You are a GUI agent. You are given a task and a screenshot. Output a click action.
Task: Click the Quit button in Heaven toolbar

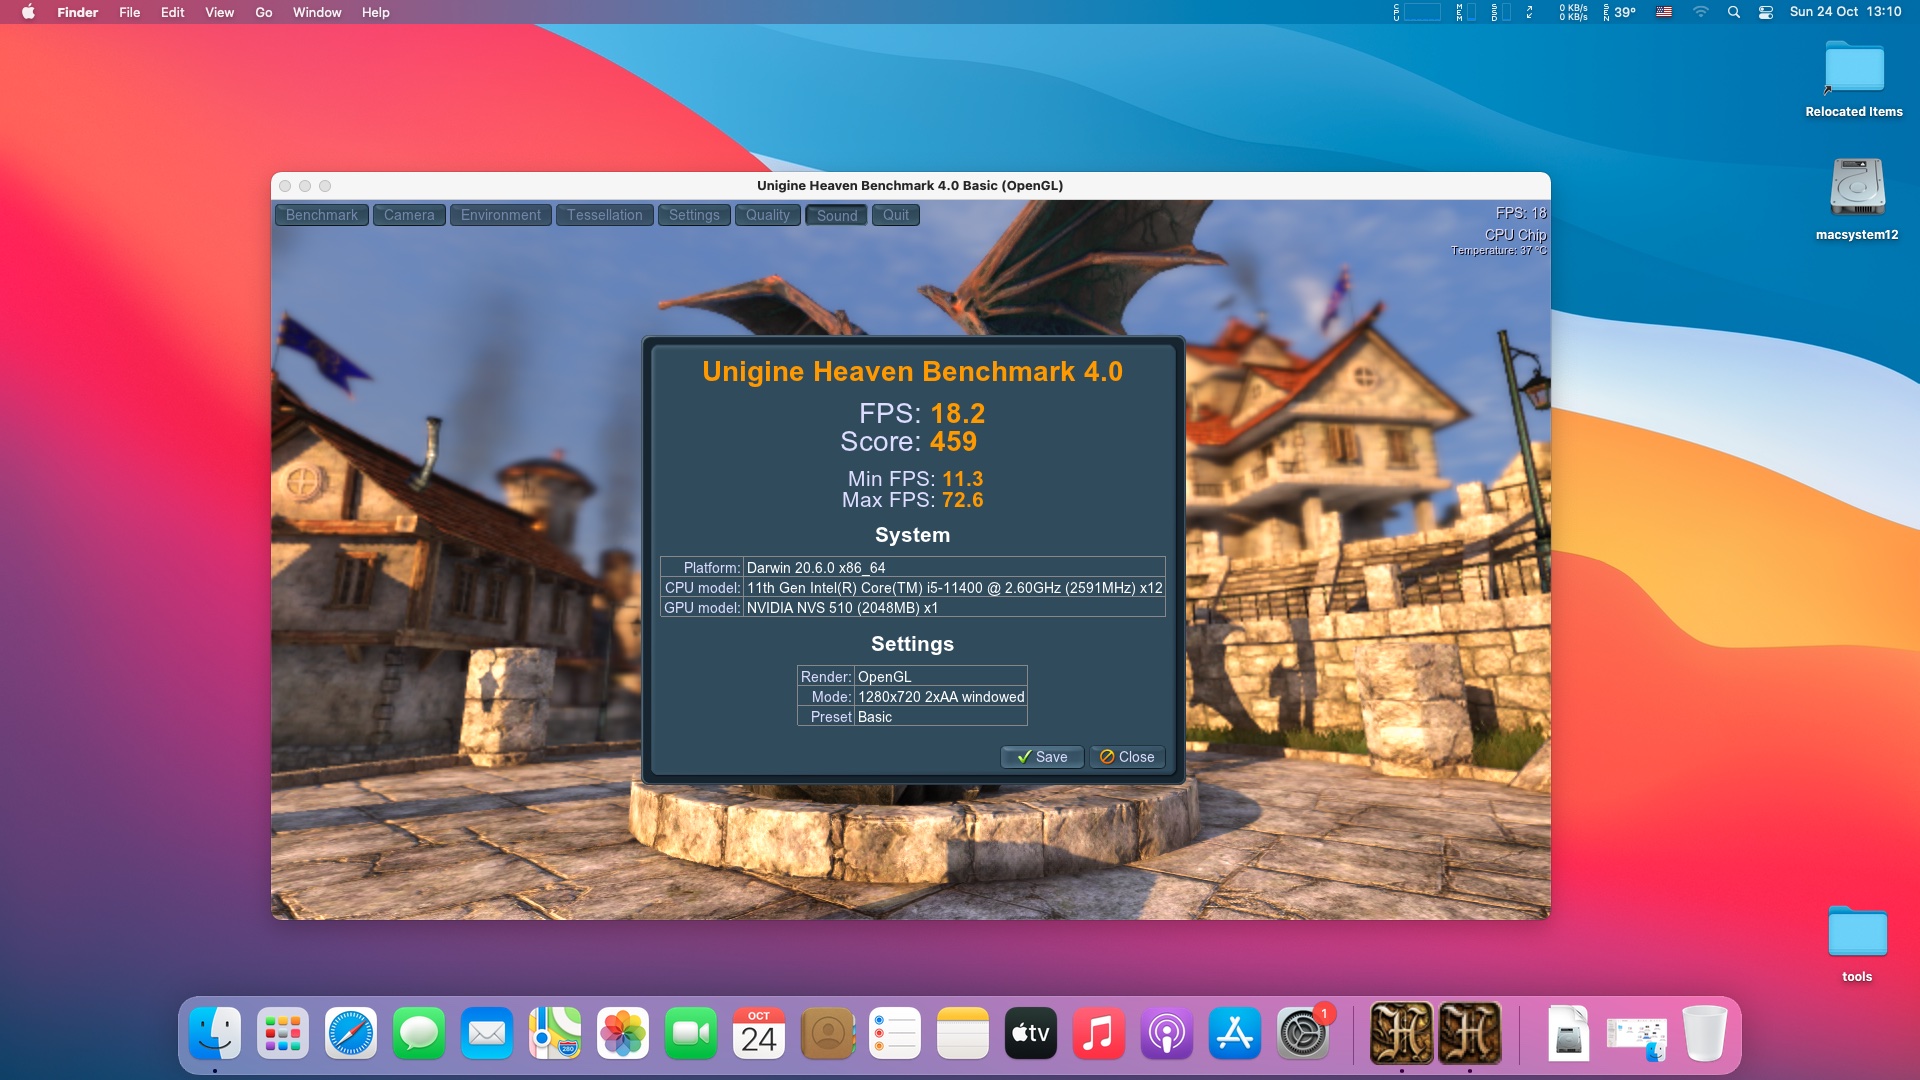pos(895,215)
